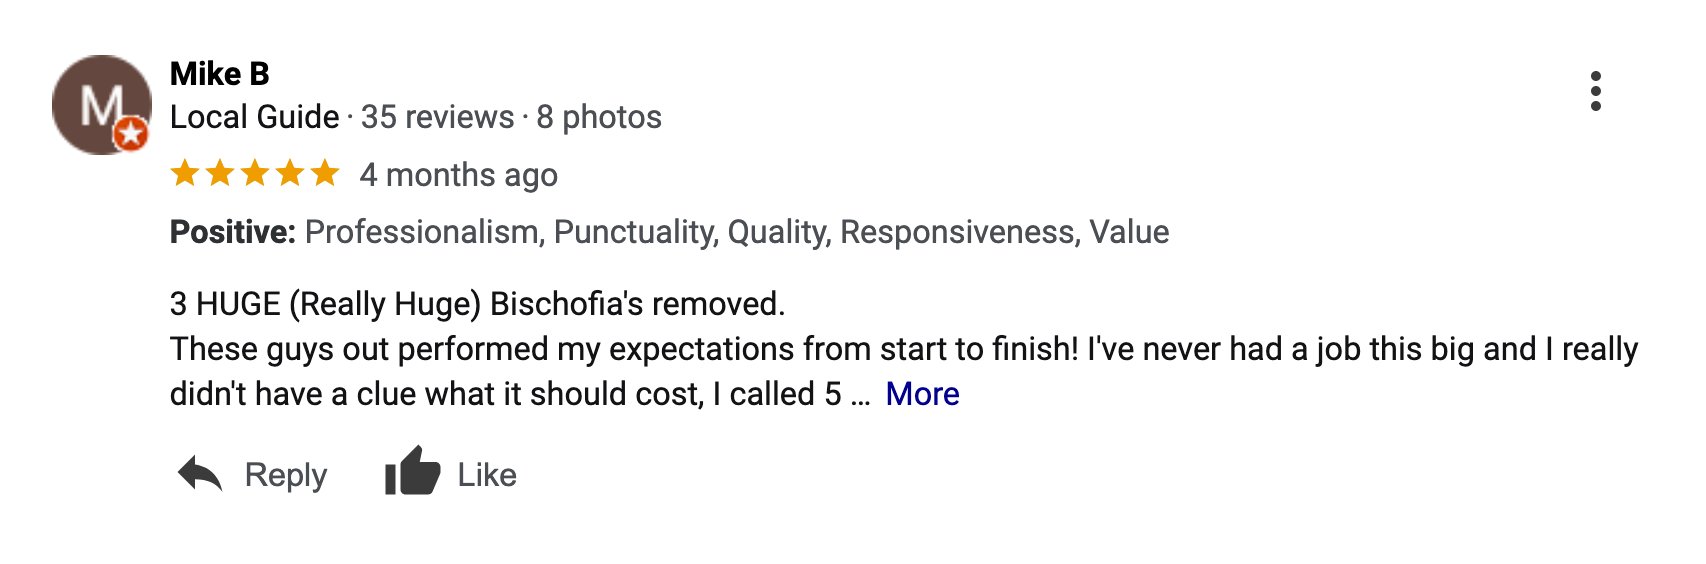1706x564 pixels.
Task: Click the thumbs-up Like icon
Action: point(412,471)
